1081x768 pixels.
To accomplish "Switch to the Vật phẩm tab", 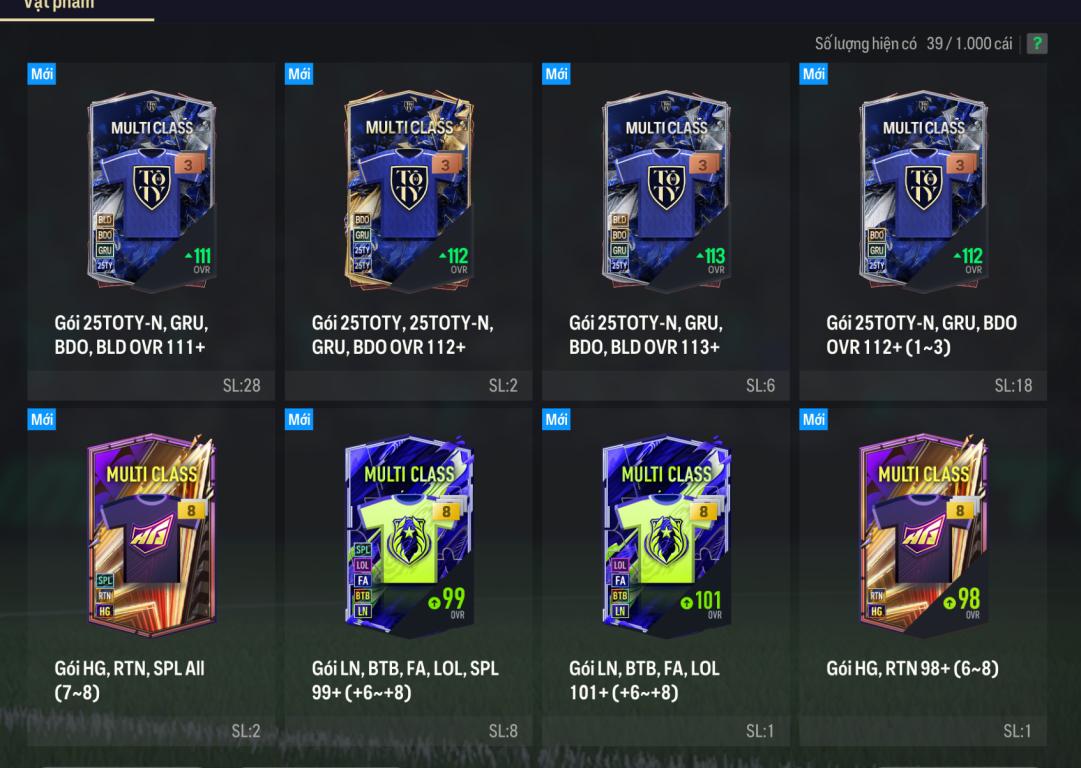I will tap(59, 6).
